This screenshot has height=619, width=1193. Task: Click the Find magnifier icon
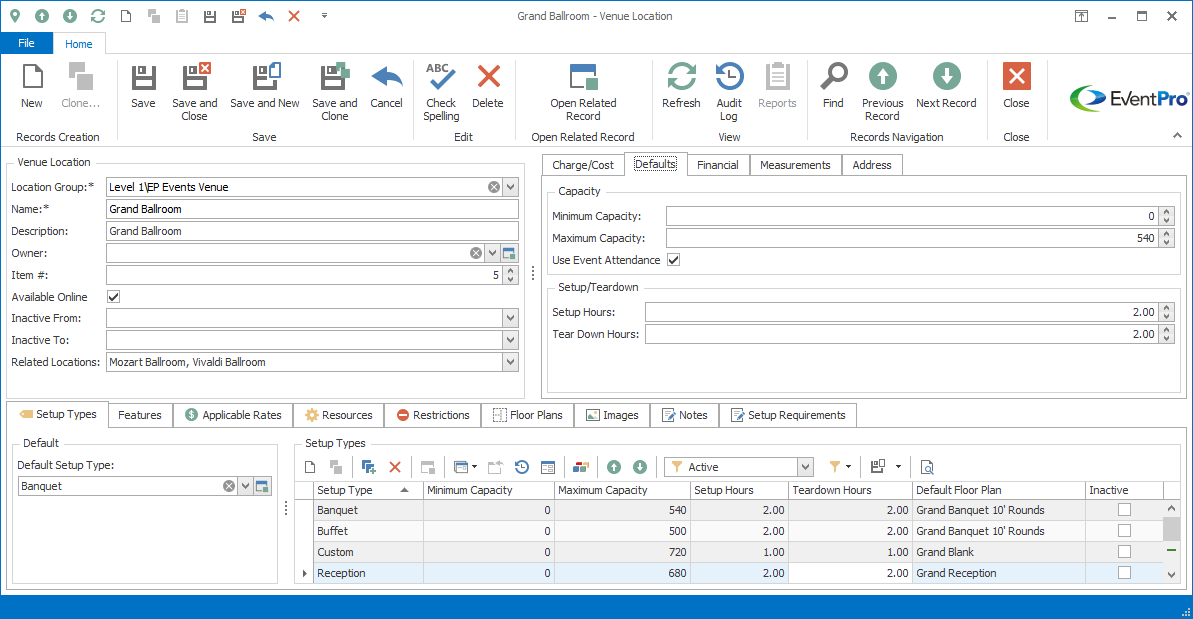click(833, 77)
